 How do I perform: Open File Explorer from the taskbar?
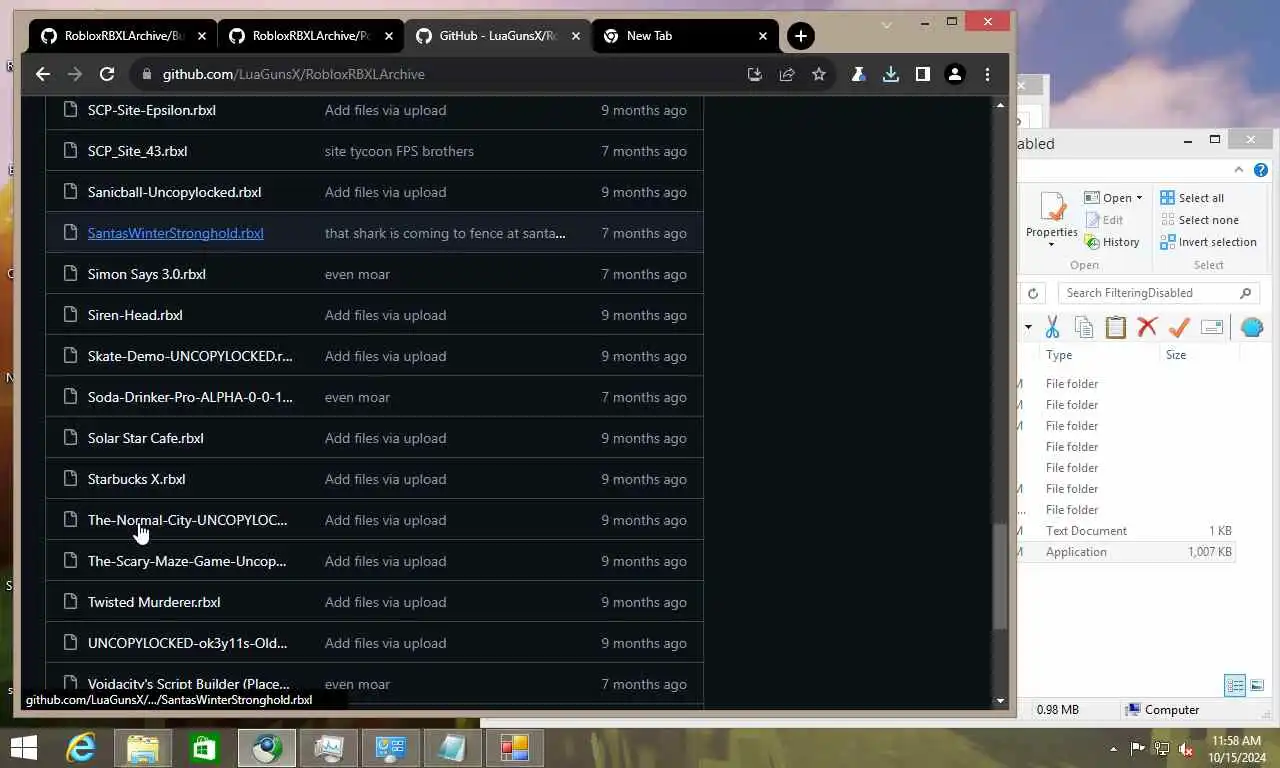click(143, 748)
